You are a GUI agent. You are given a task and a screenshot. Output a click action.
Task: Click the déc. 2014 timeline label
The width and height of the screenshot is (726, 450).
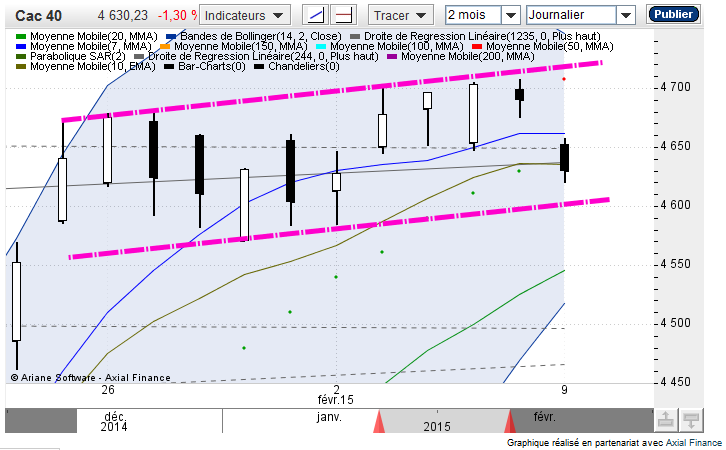(114, 421)
